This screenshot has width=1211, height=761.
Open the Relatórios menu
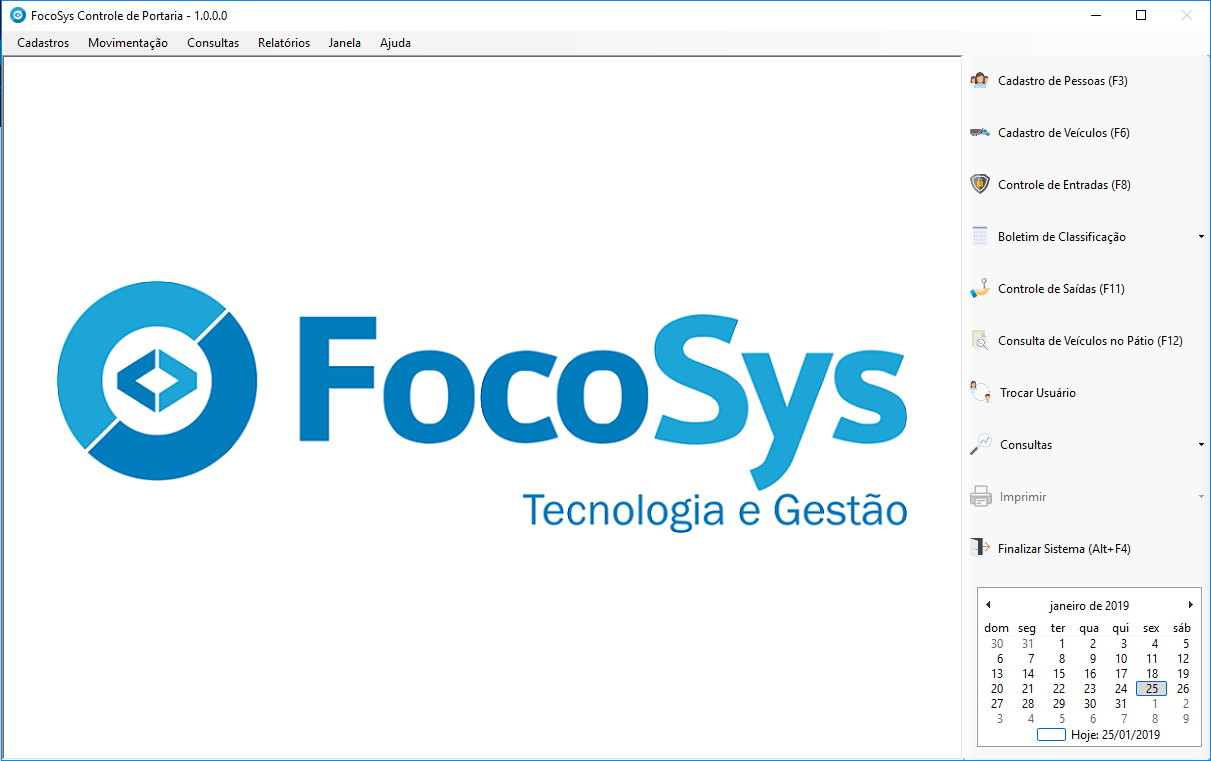pyautogui.click(x=284, y=43)
